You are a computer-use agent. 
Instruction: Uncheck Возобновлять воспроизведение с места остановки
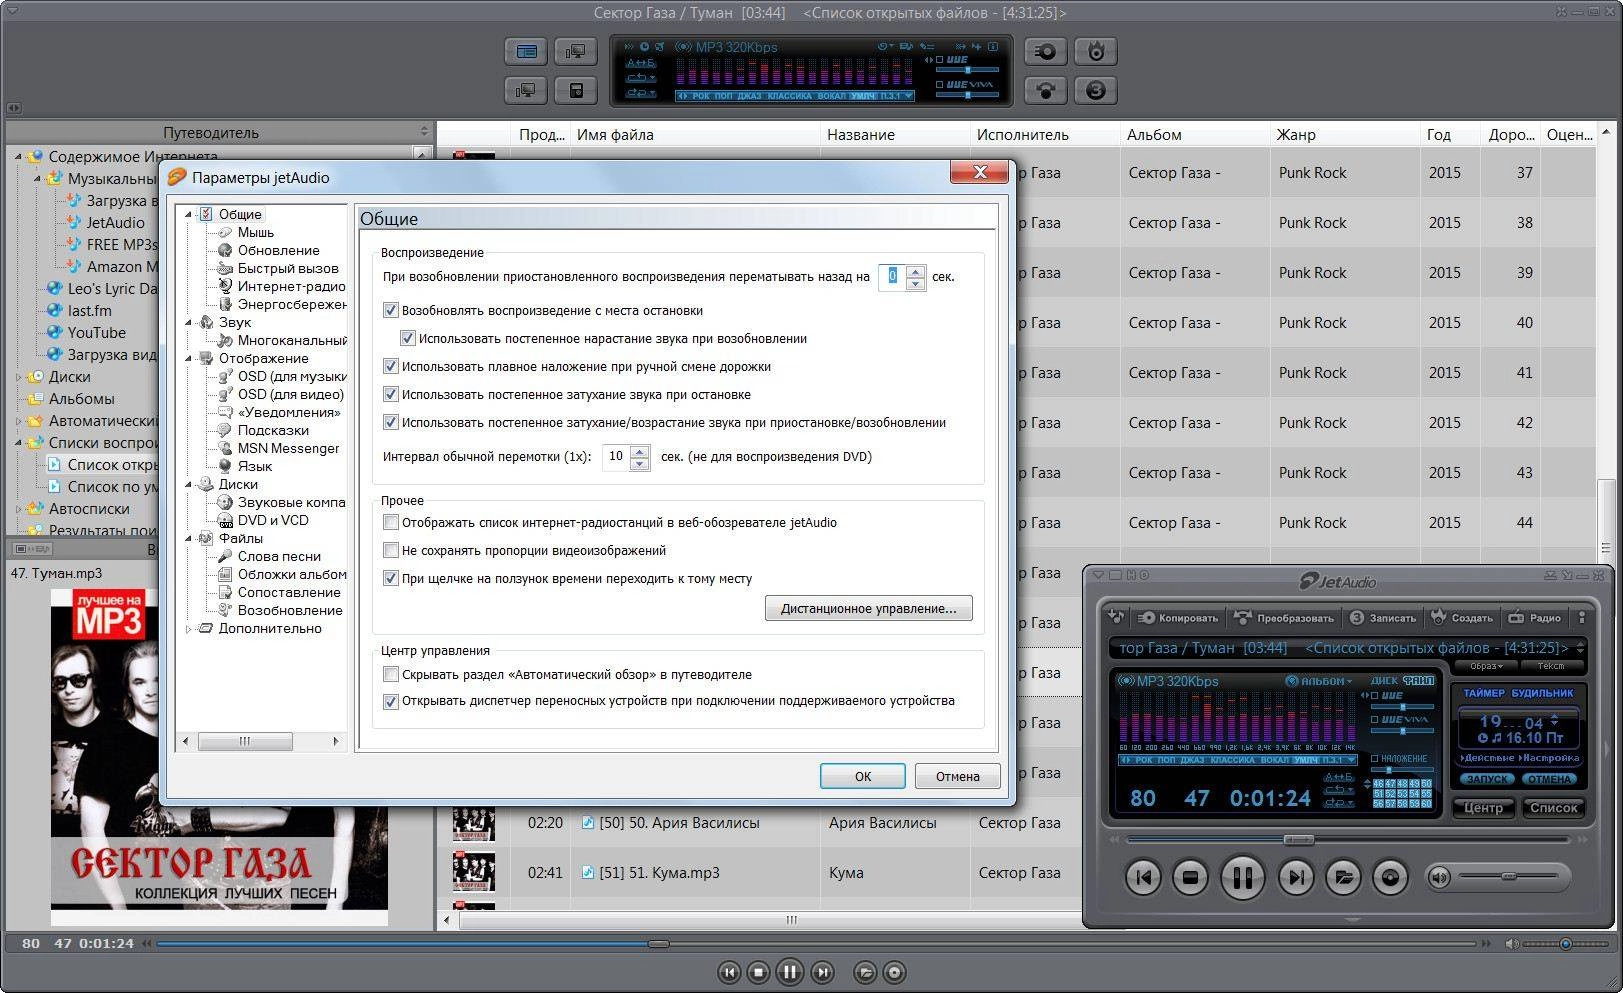pos(391,311)
